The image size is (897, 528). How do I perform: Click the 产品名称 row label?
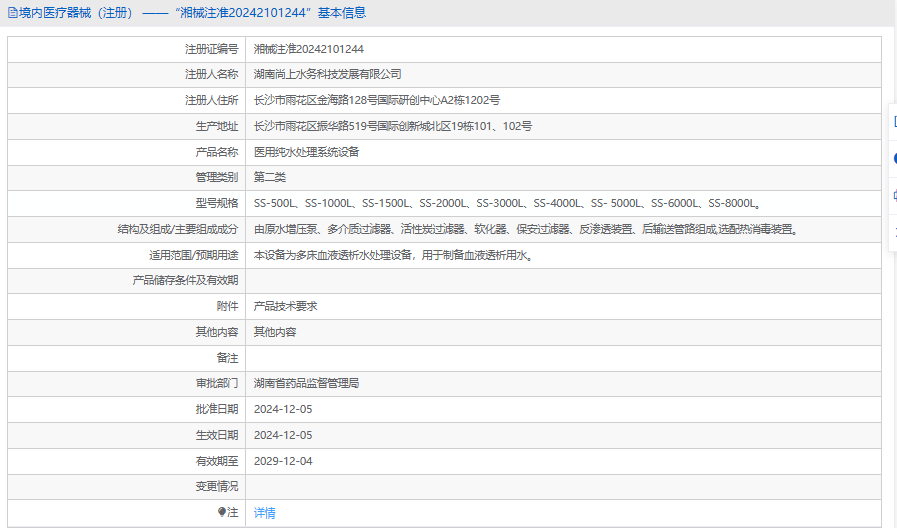click(217, 152)
